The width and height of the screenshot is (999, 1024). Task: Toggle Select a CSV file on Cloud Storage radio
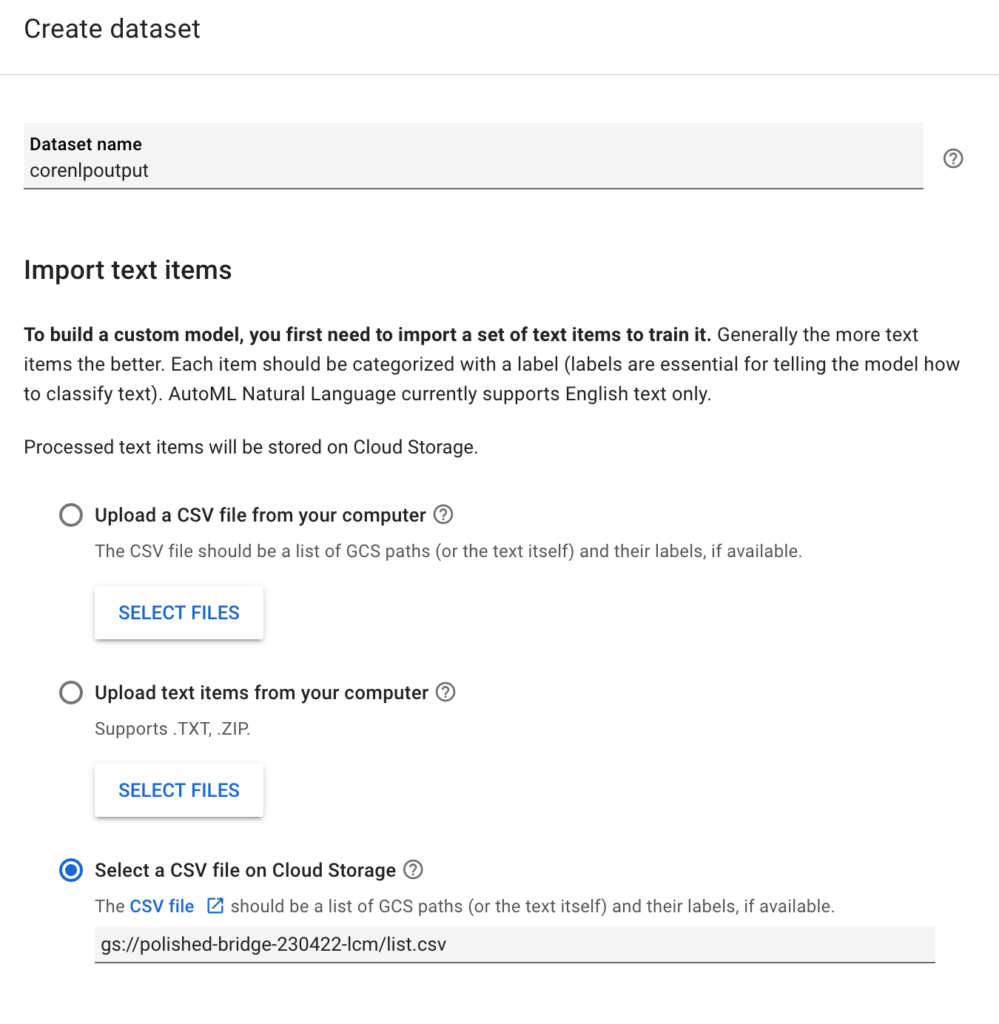point(71,870)
